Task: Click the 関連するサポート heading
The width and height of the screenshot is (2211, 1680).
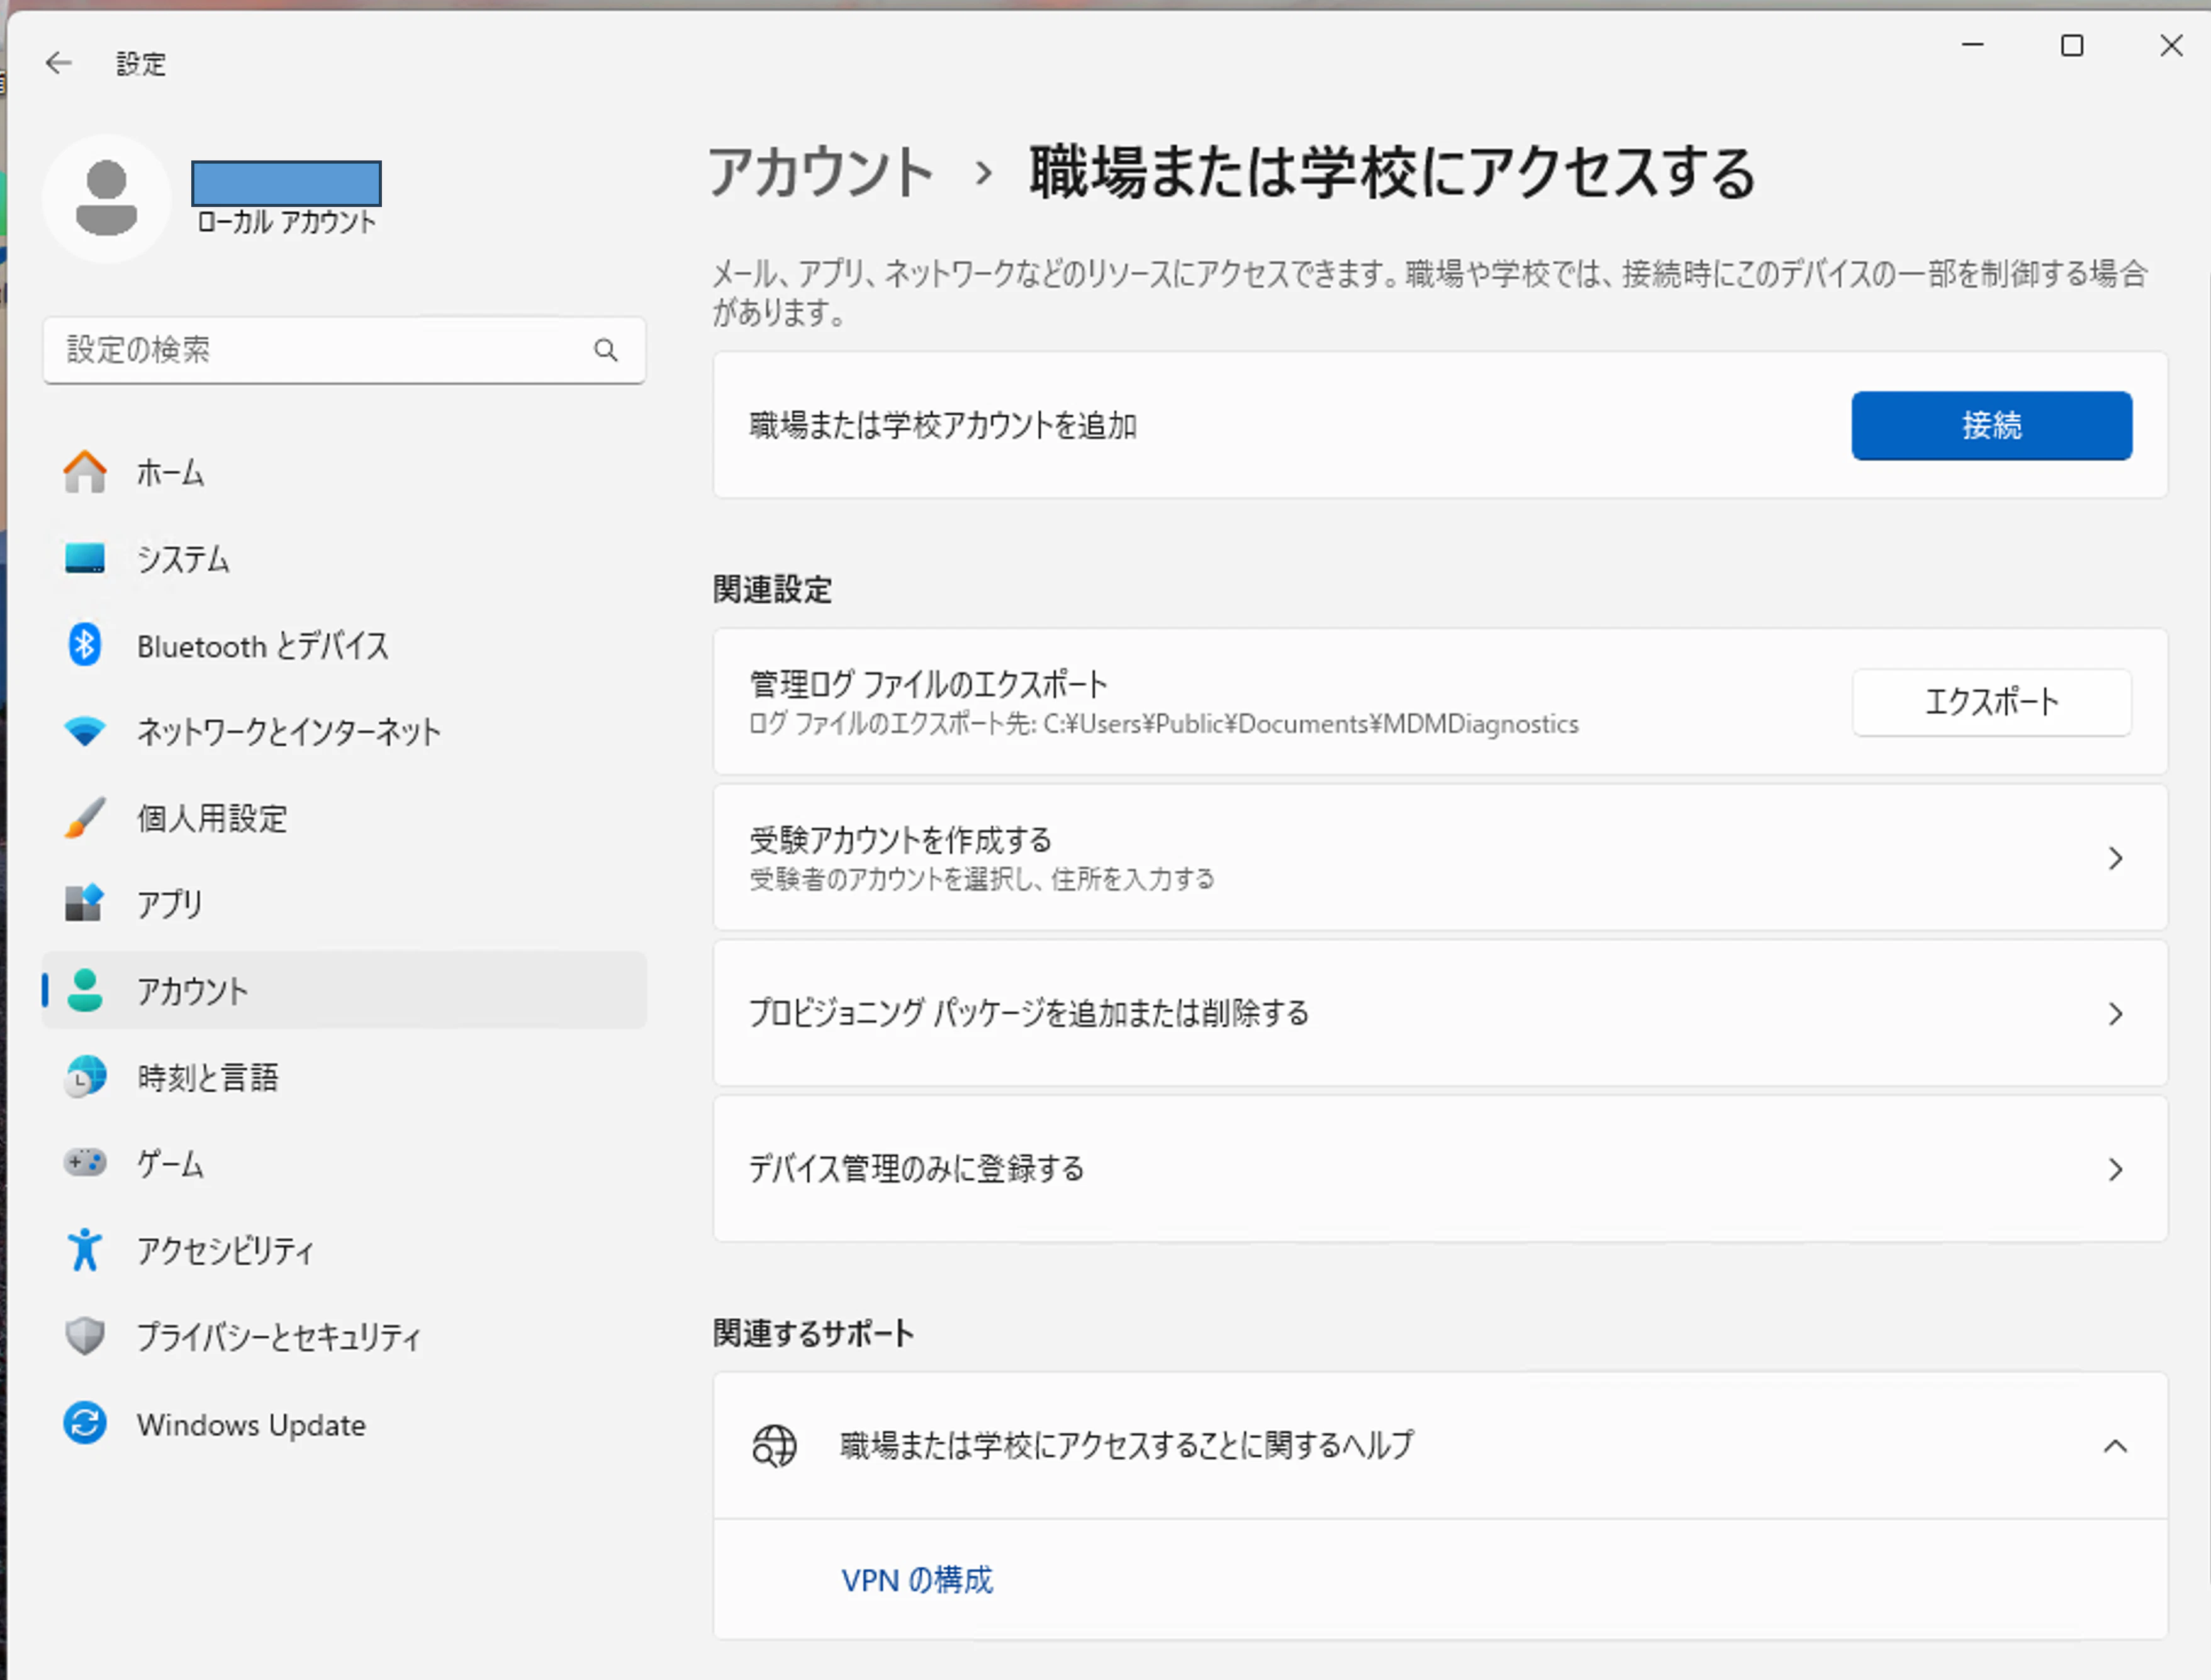Action: click(x=813, y=1333)
